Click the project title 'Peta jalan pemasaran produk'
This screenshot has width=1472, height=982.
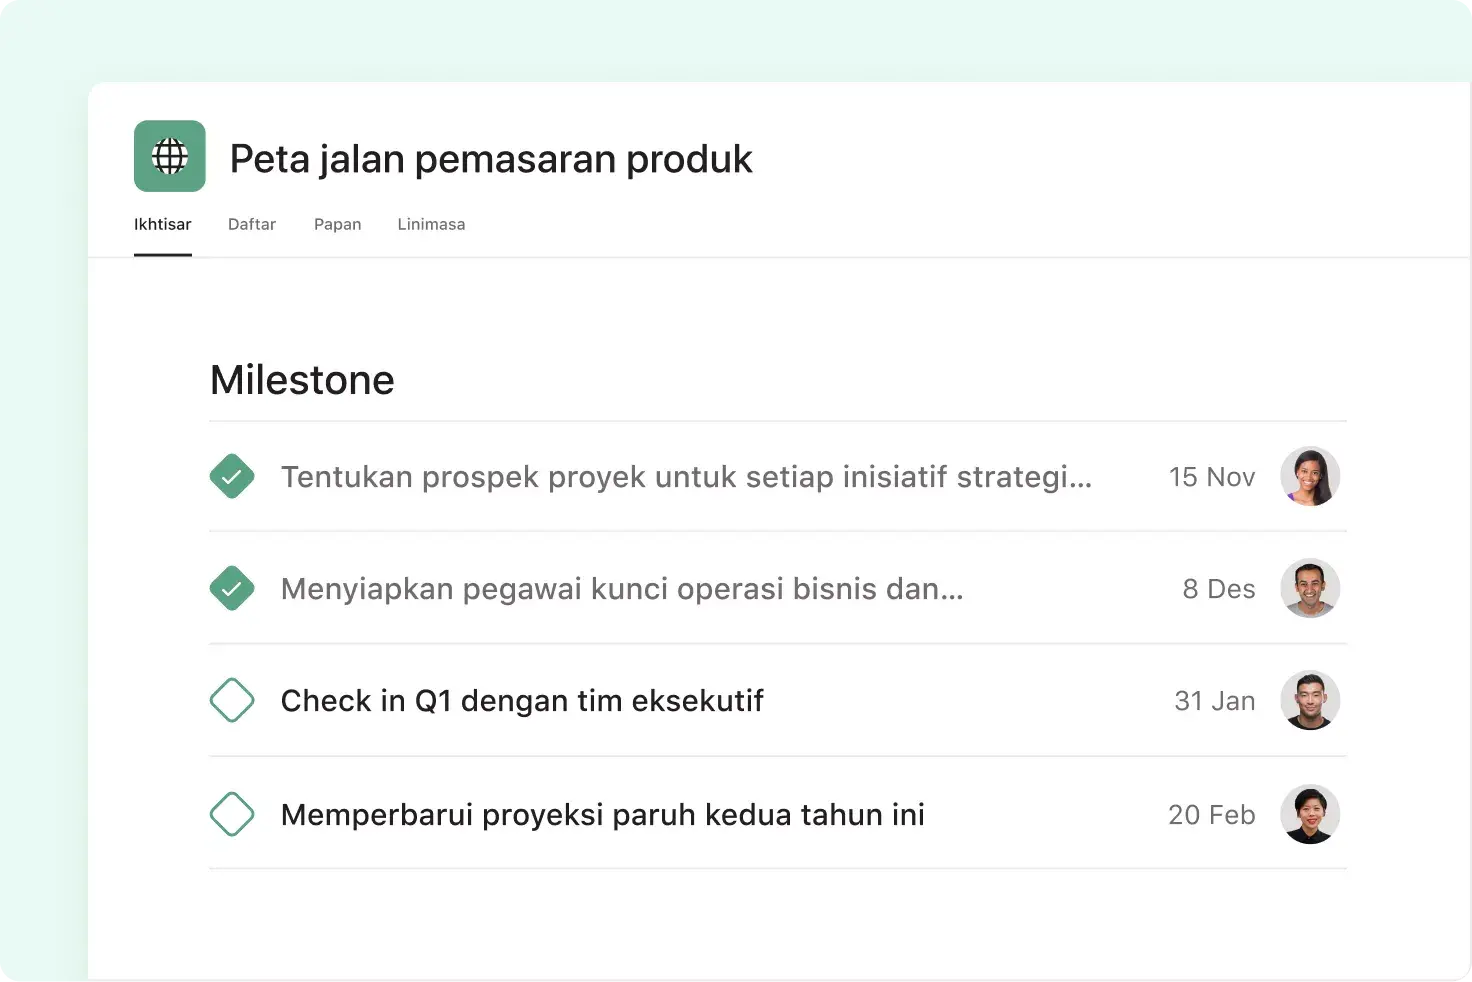click(490, 158)
